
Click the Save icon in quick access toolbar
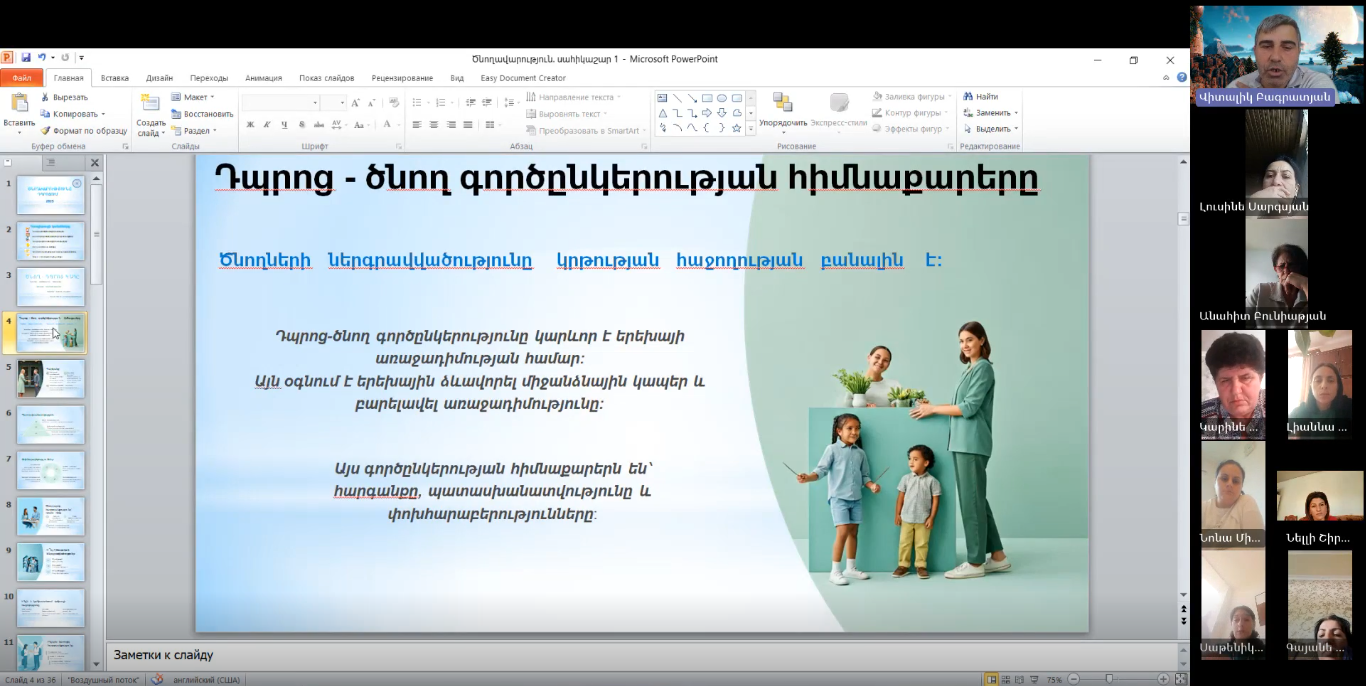(26, 58)
